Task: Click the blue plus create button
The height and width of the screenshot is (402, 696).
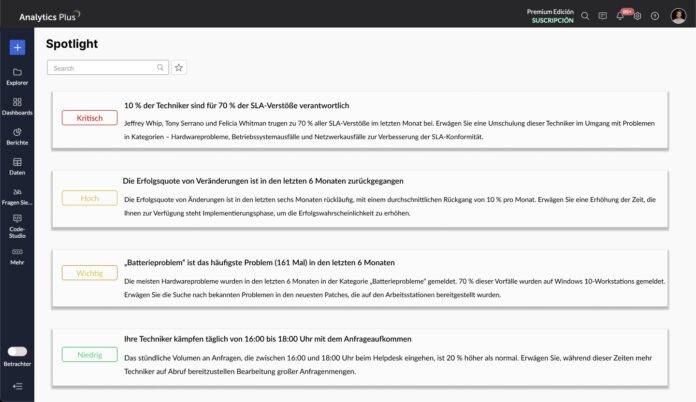Action: click(x=17, y=47)
